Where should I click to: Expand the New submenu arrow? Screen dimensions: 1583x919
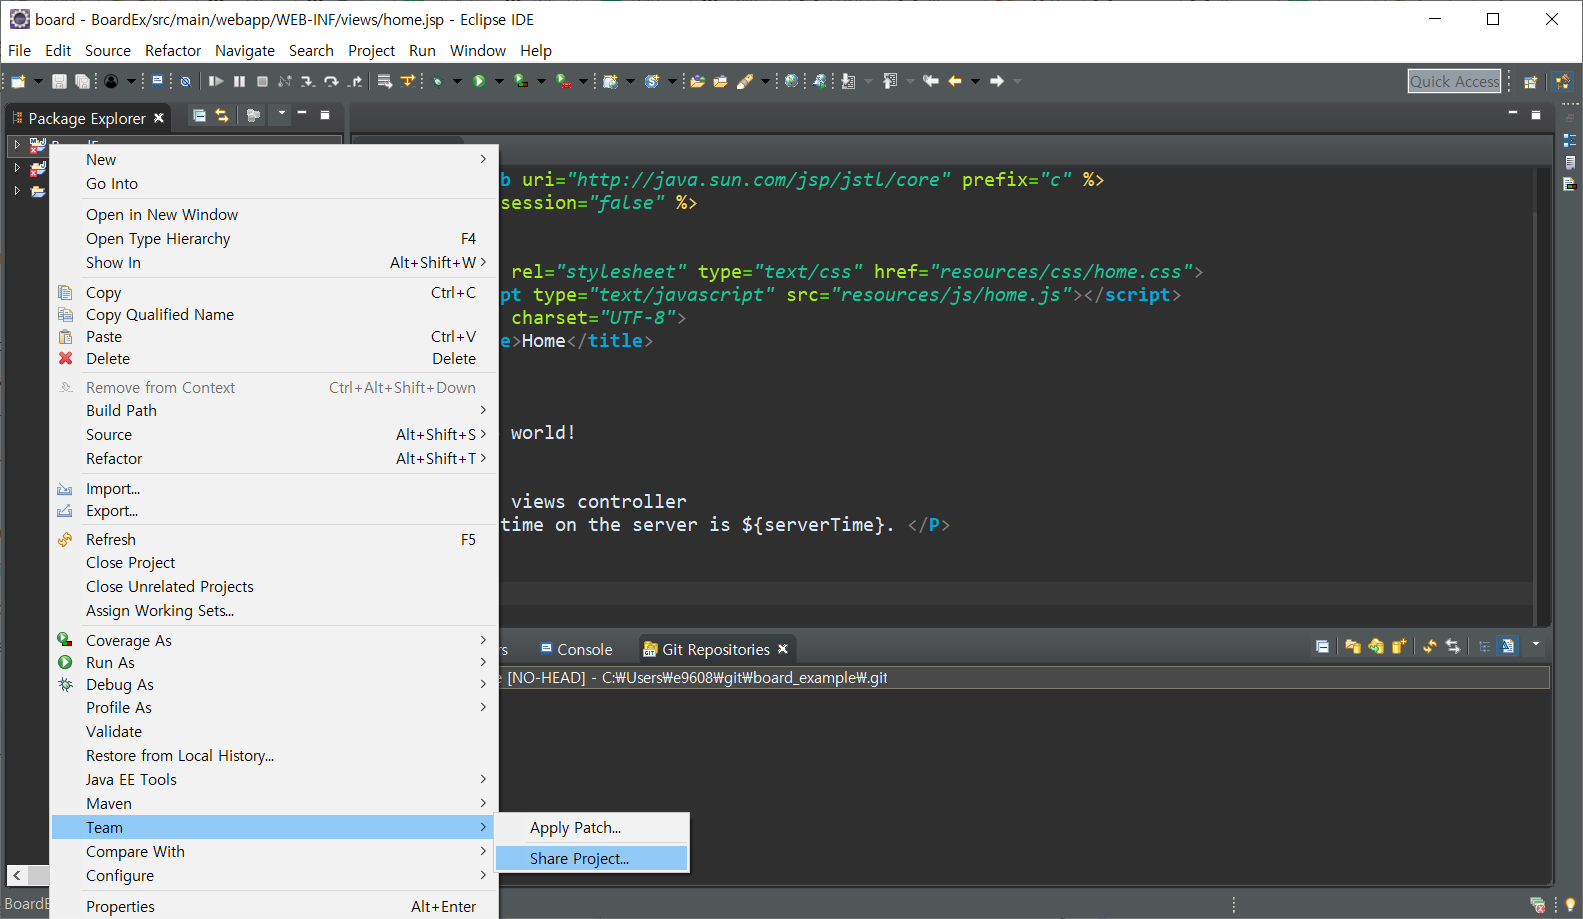[483, 159]
